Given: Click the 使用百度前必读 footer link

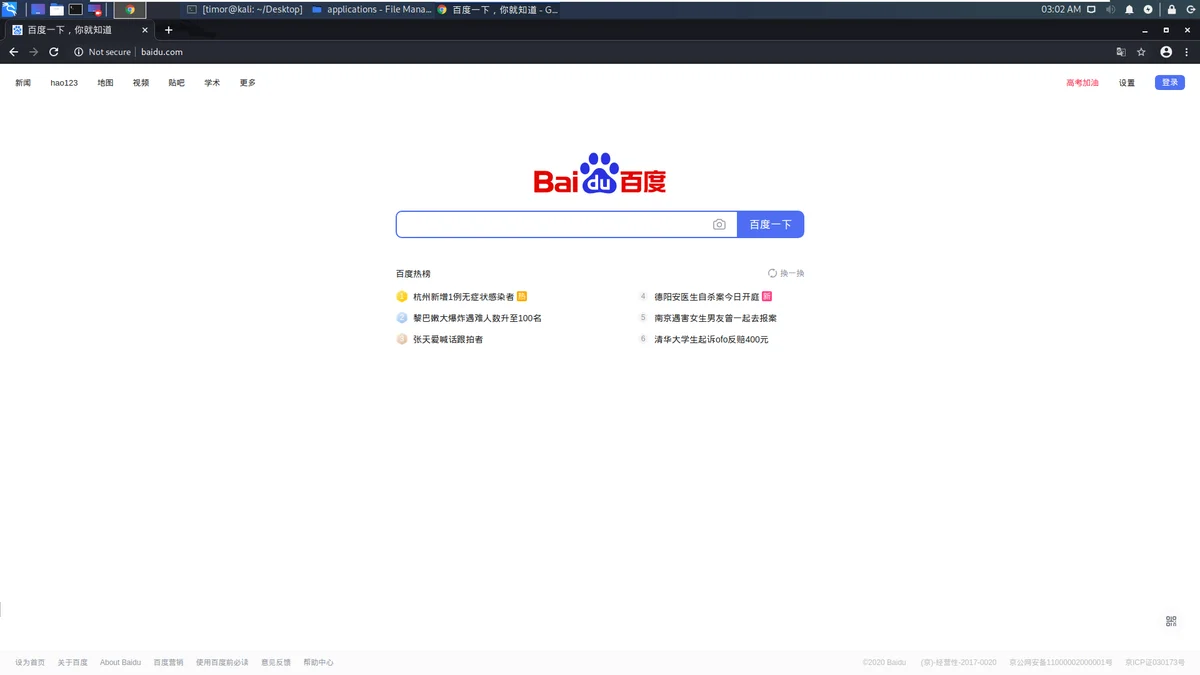Looking at the screenshot, I should (x=222, y=662).
